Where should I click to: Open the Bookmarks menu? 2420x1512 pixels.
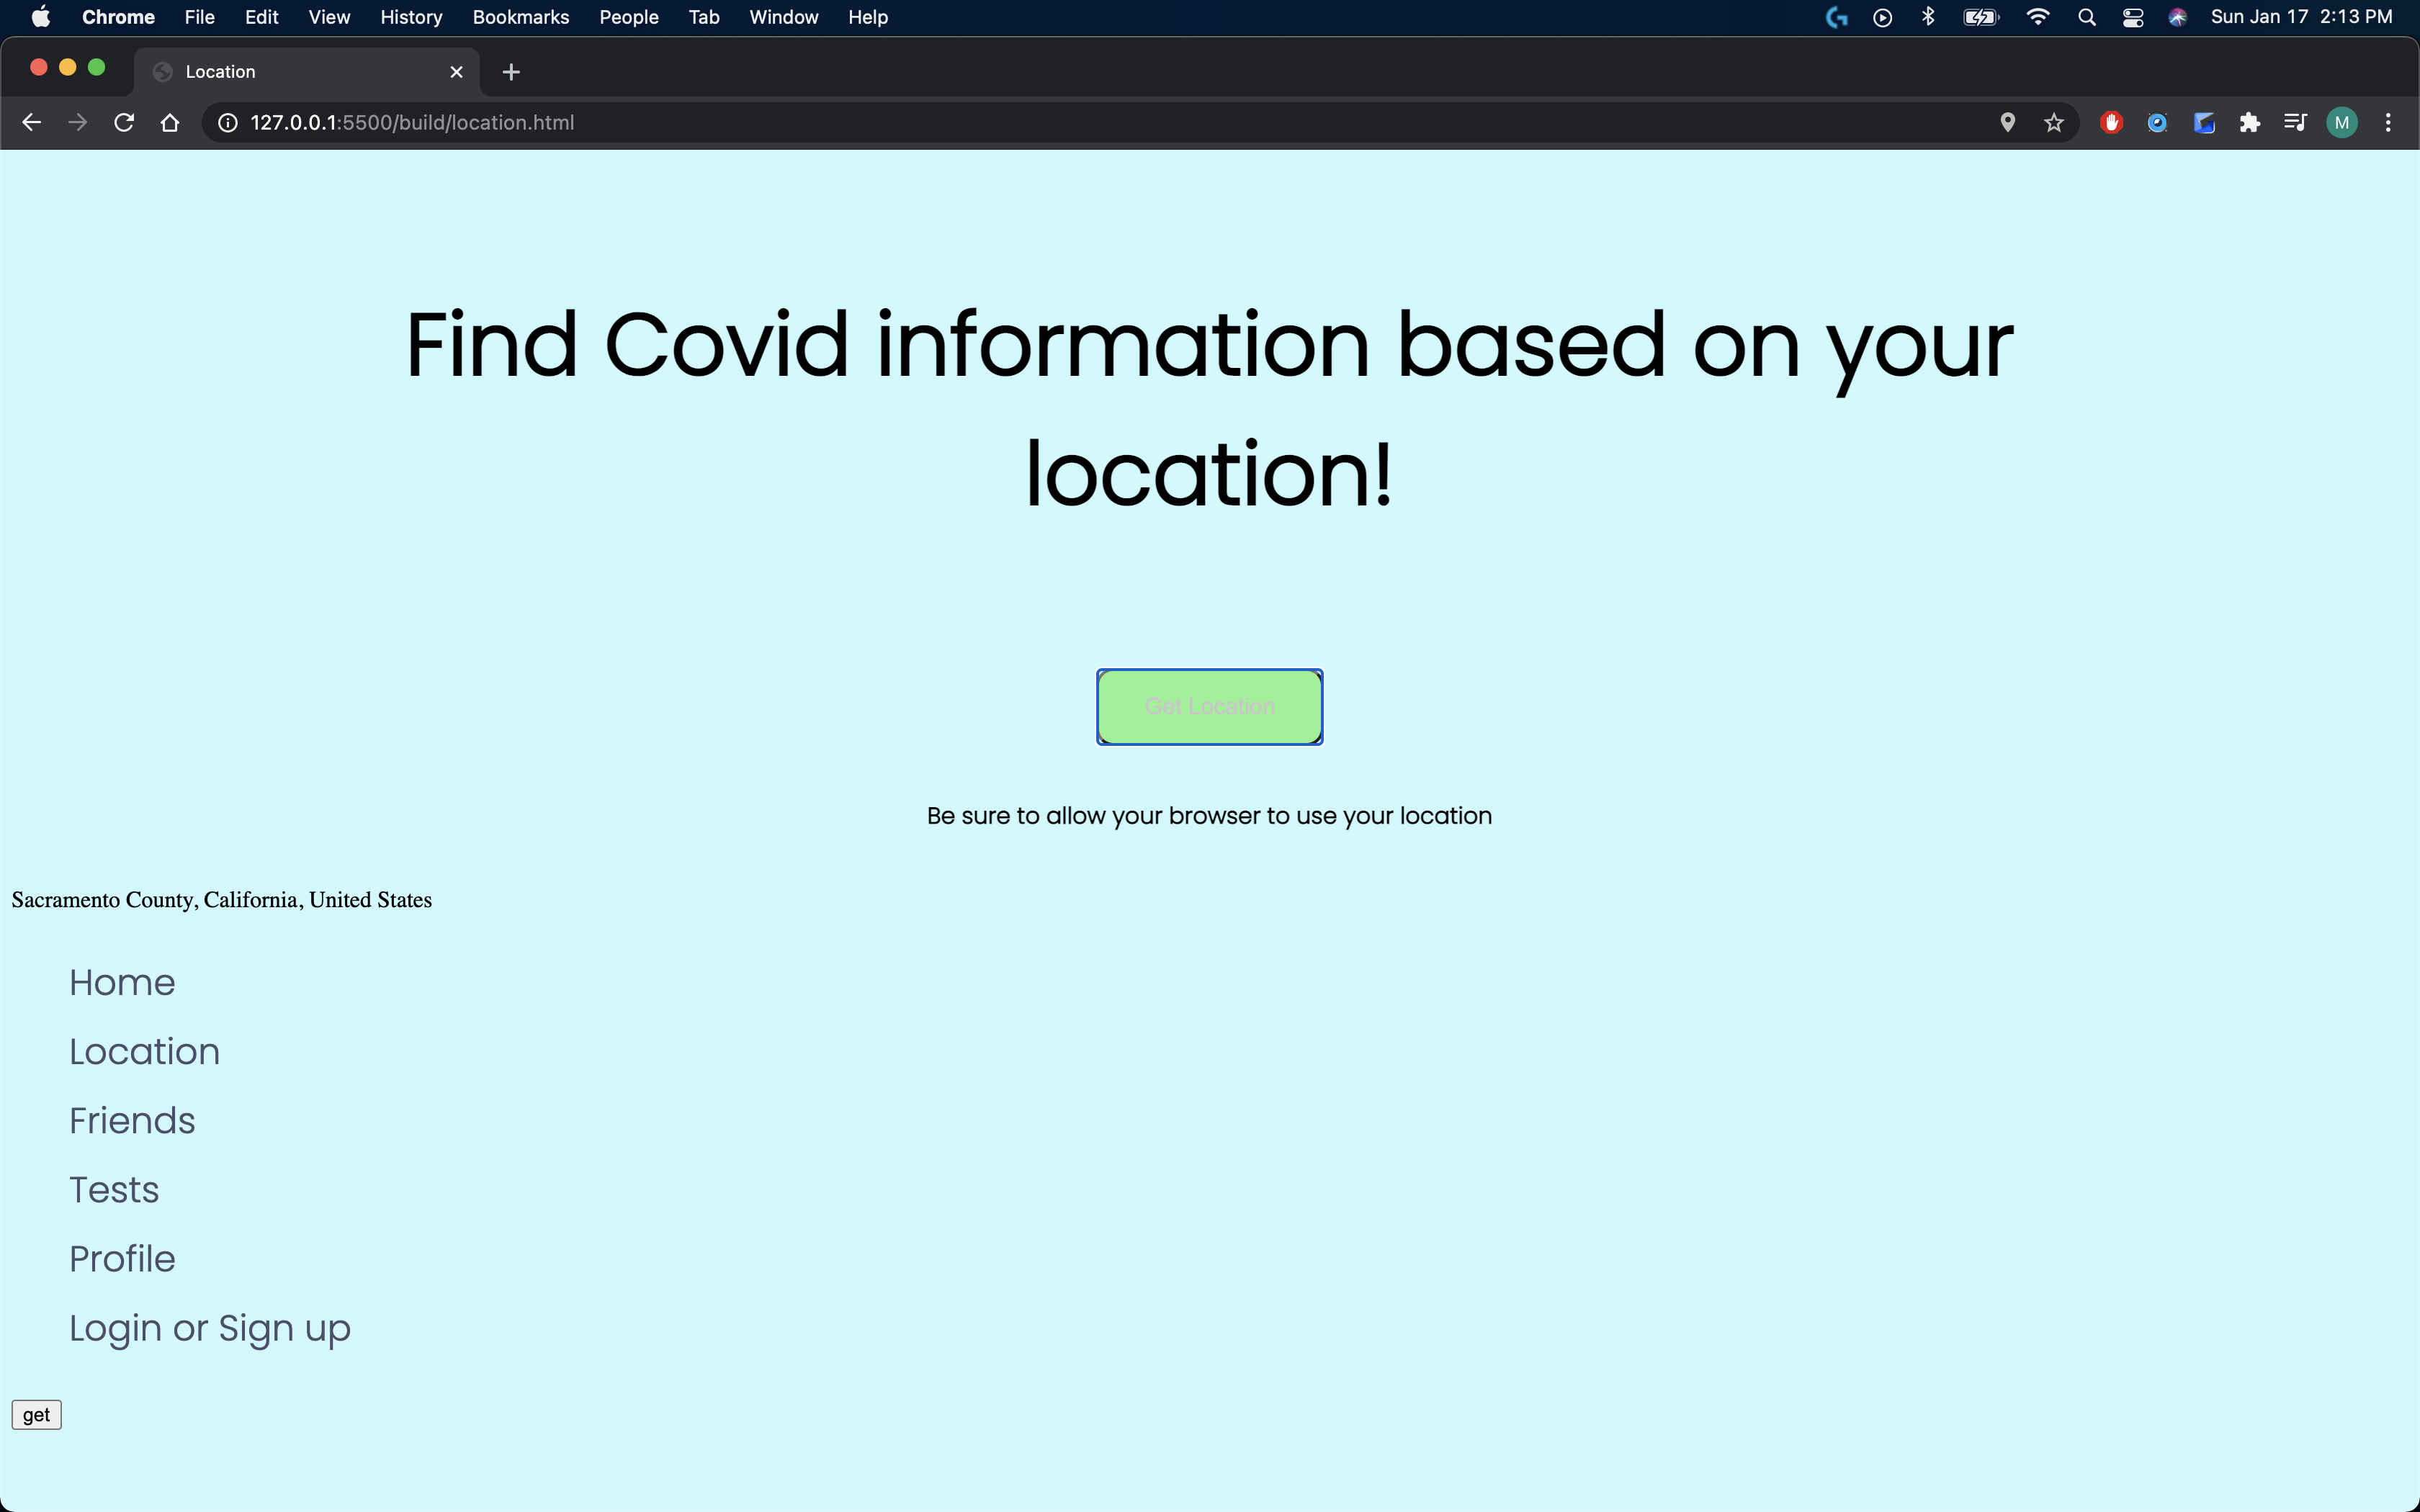[x=520, y=17]
